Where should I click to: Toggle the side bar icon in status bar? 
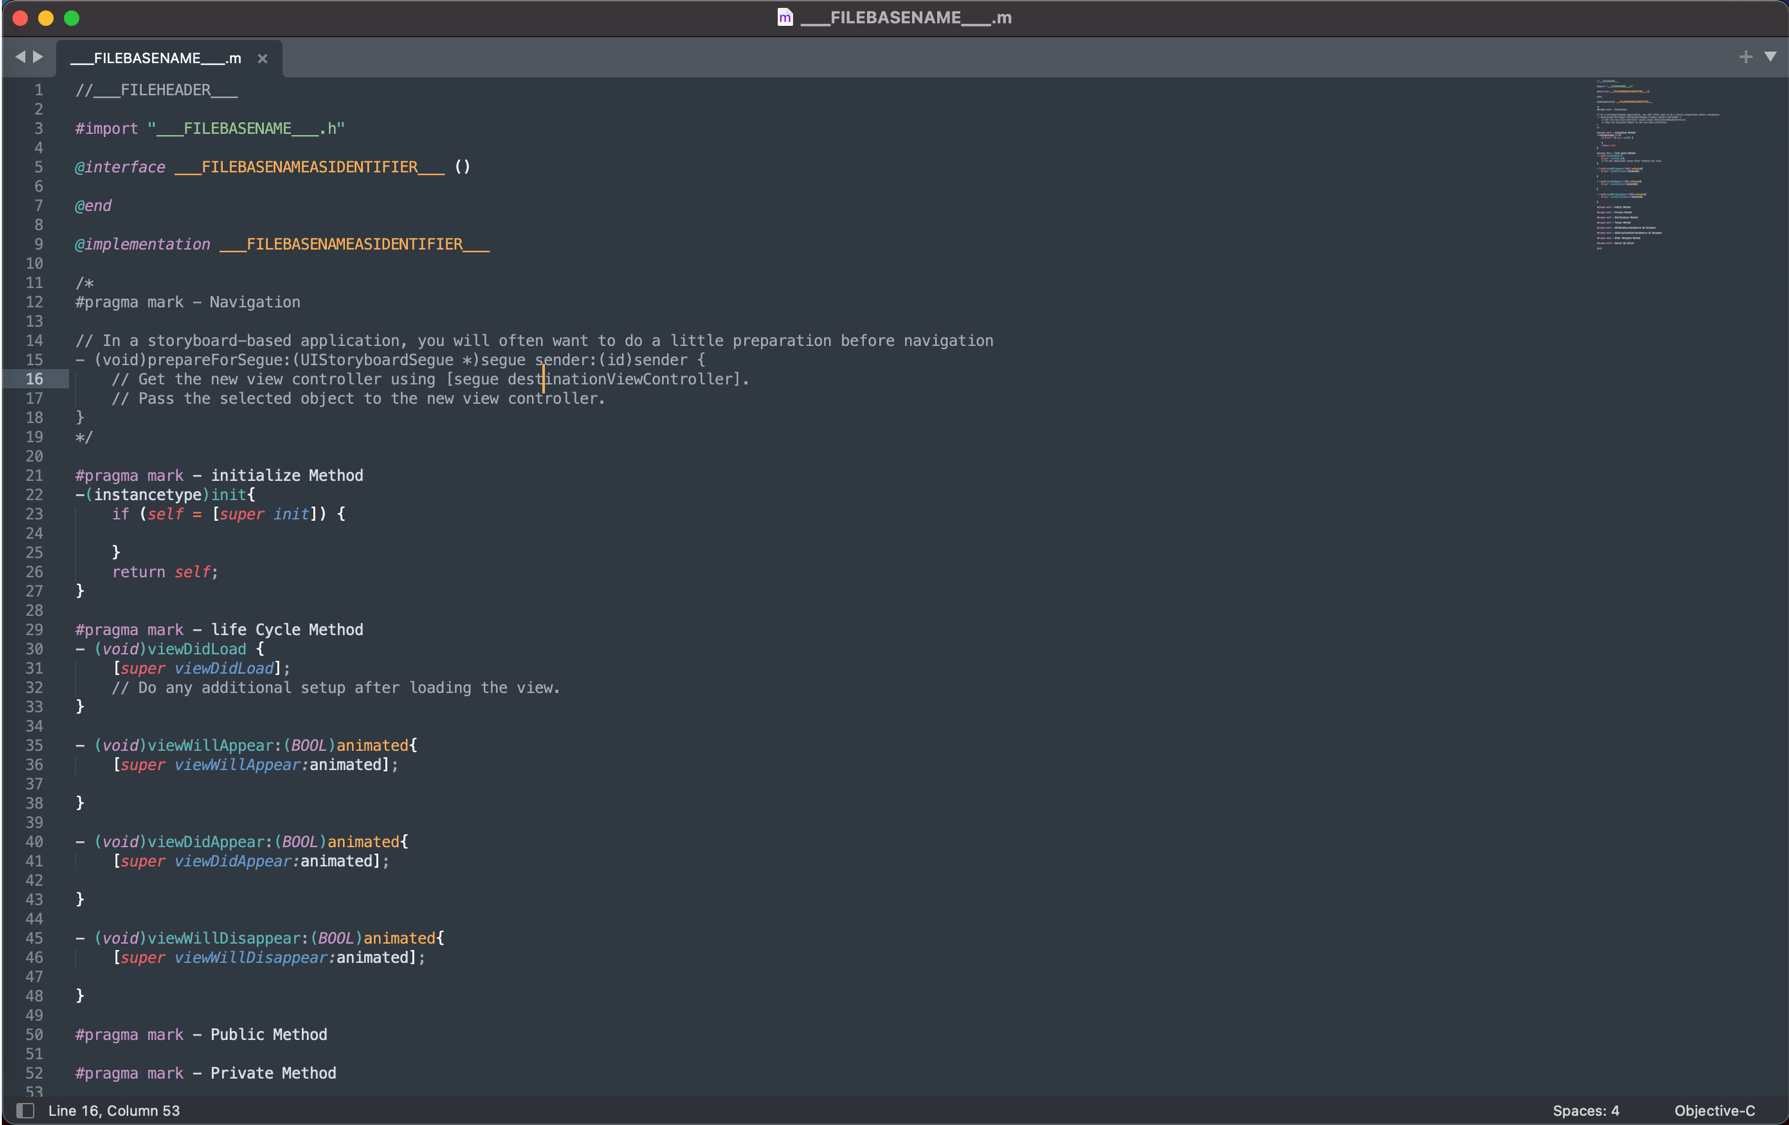(x=25, y=1111)
